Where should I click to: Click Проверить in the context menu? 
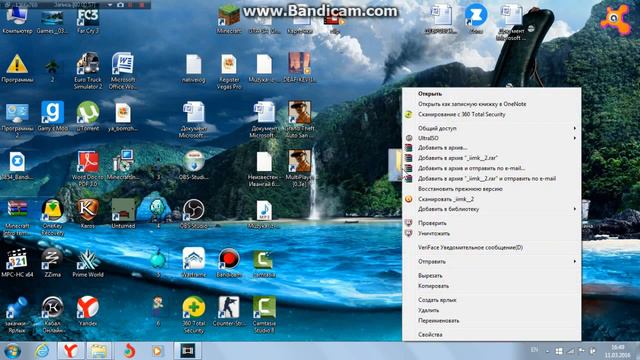click(x=491, y=223)
